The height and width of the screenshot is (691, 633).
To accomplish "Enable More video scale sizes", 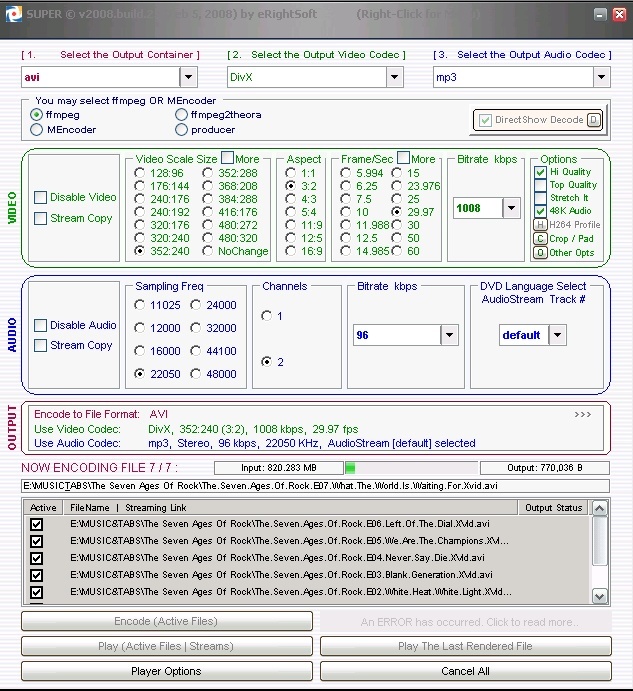I will 227,158.
